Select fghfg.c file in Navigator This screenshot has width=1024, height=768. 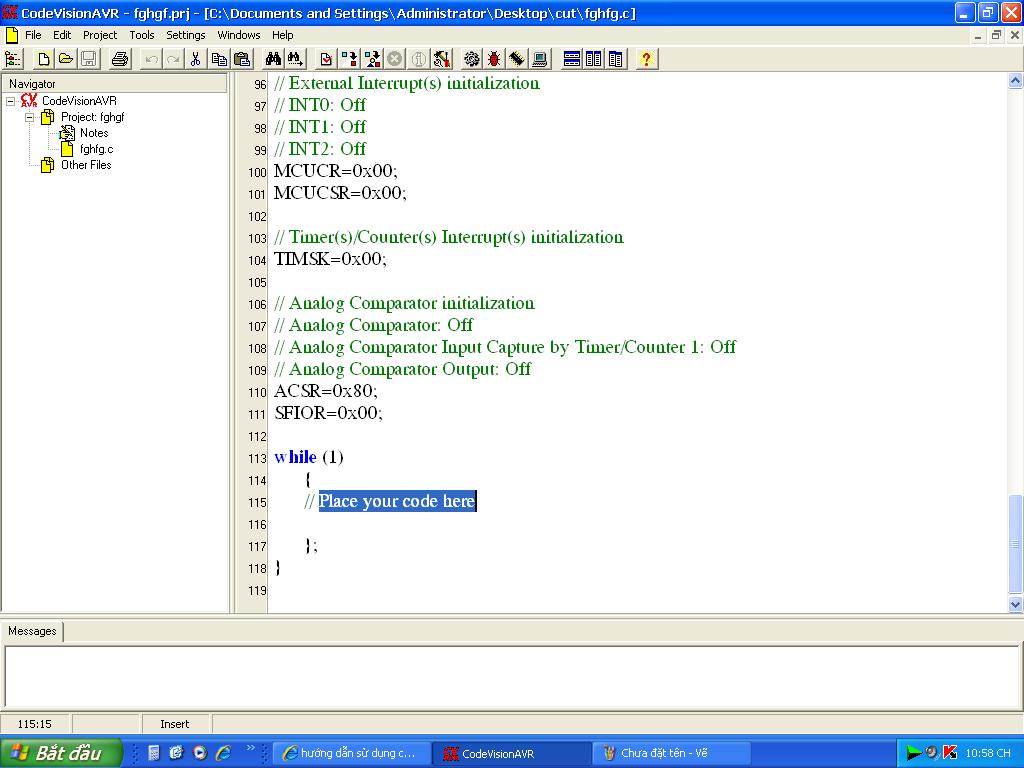[97, 150]
